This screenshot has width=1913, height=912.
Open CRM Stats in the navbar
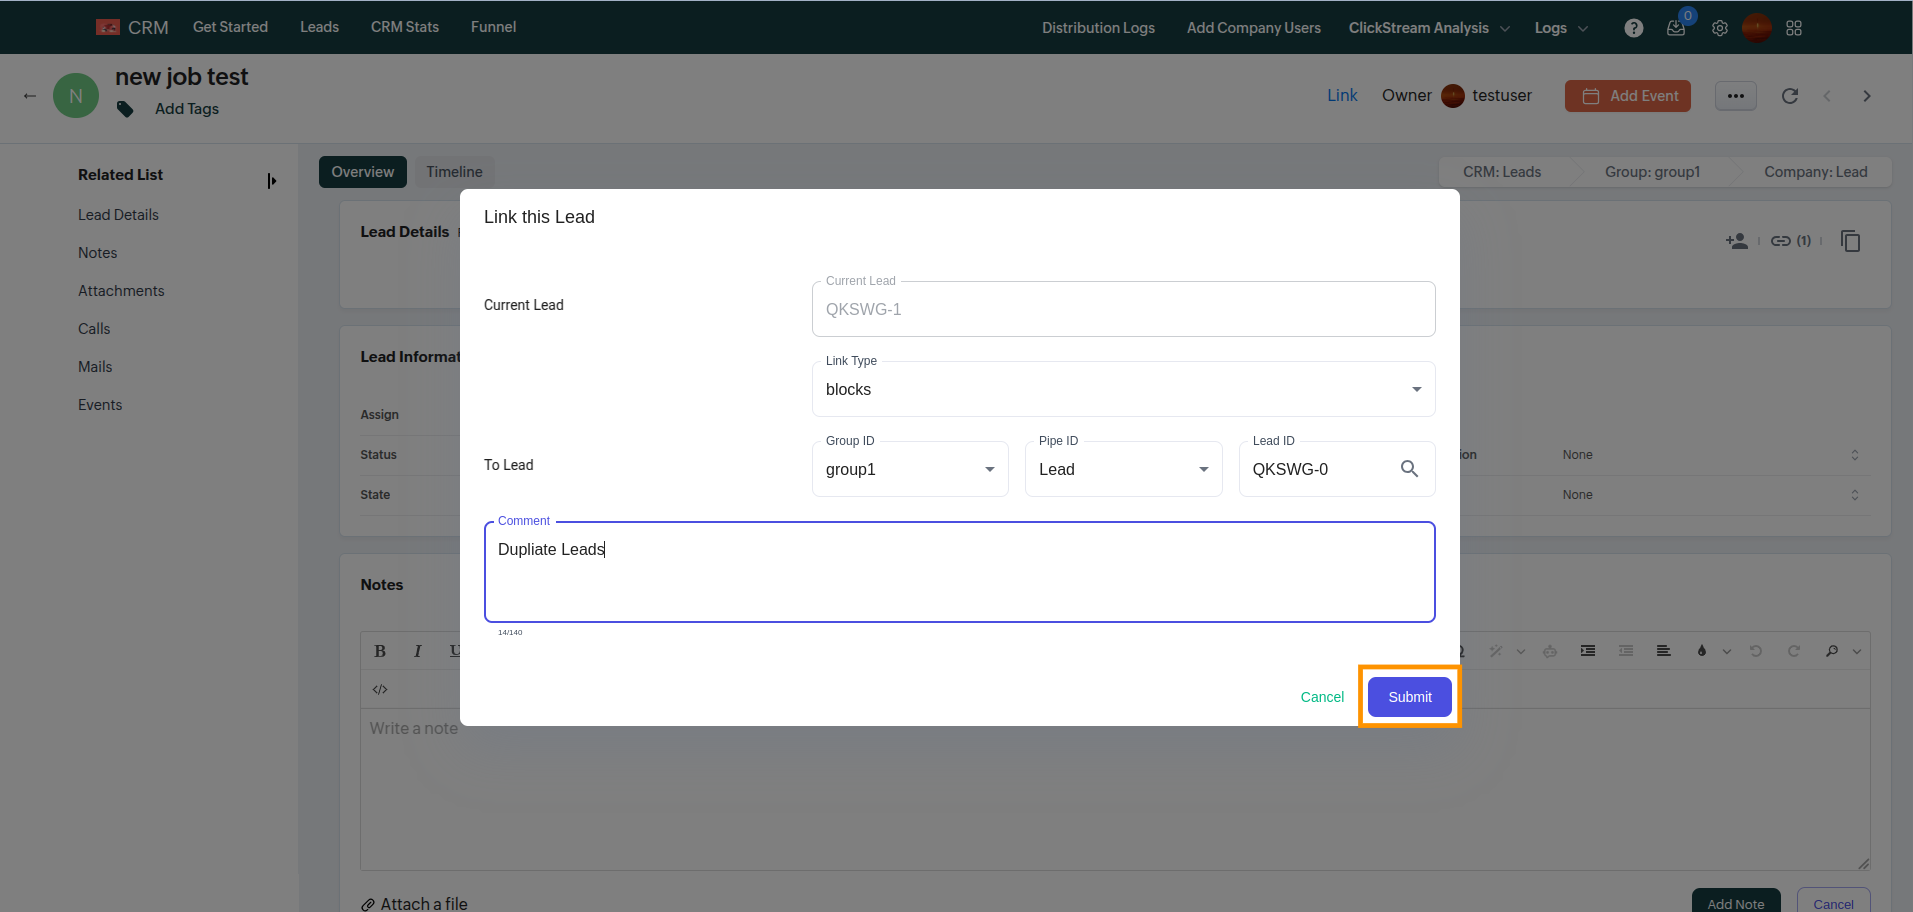click(x=405, y=27)
